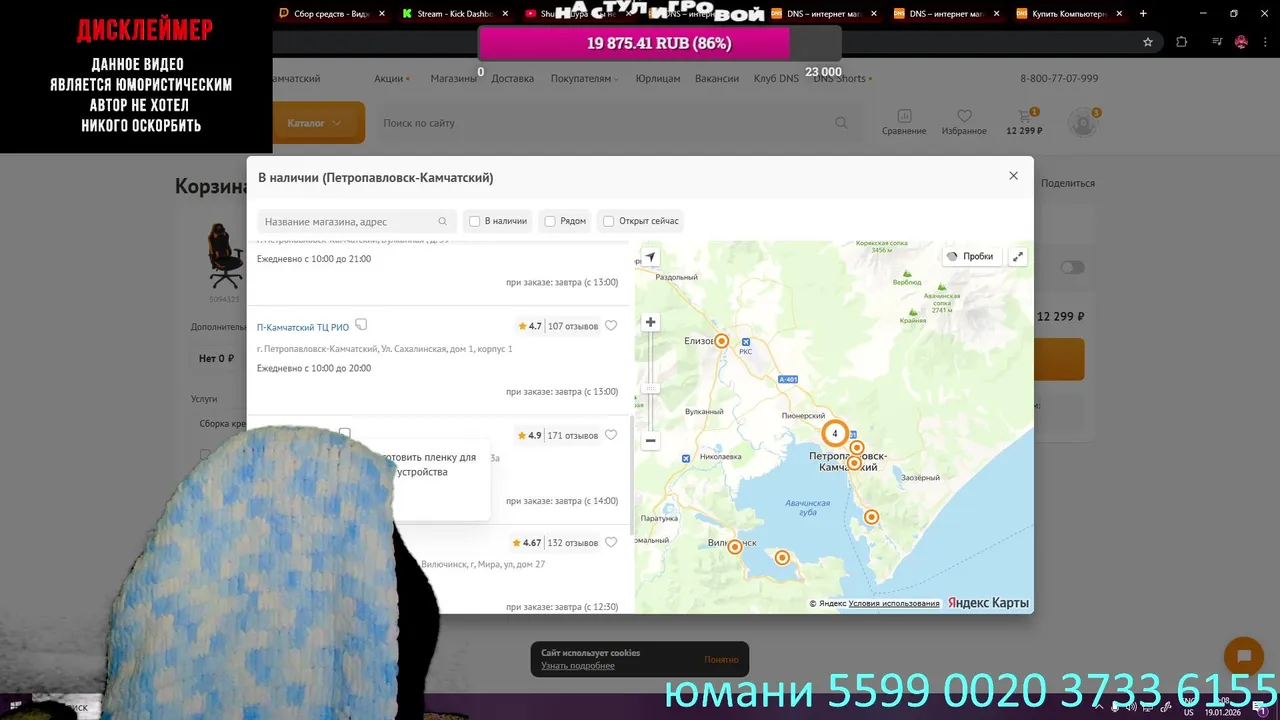Open the Chrome extensions puzzle icon
The image size is (1280, 720).
[1181, 42]
